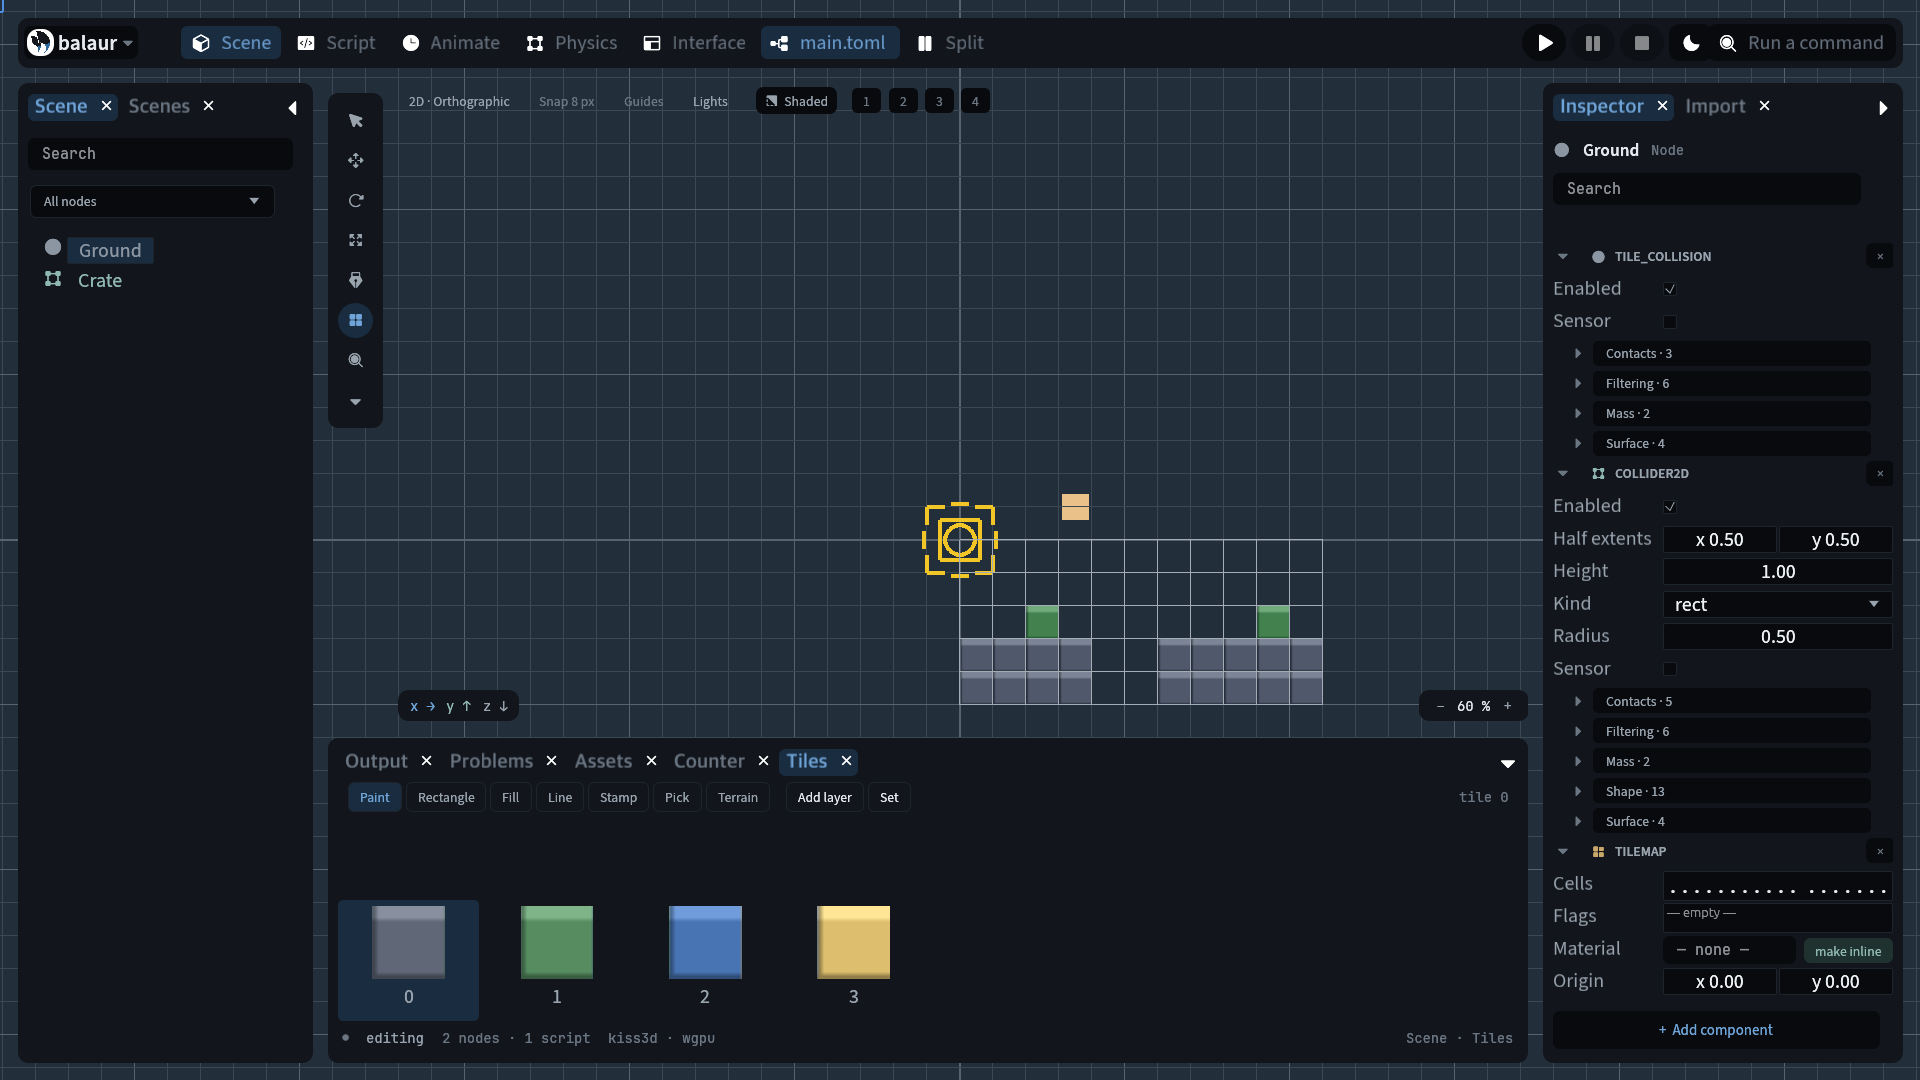The width and height of the screenshot is (1920, 1080).
Task: Toggle Shaded view mode
Action: 796,101
